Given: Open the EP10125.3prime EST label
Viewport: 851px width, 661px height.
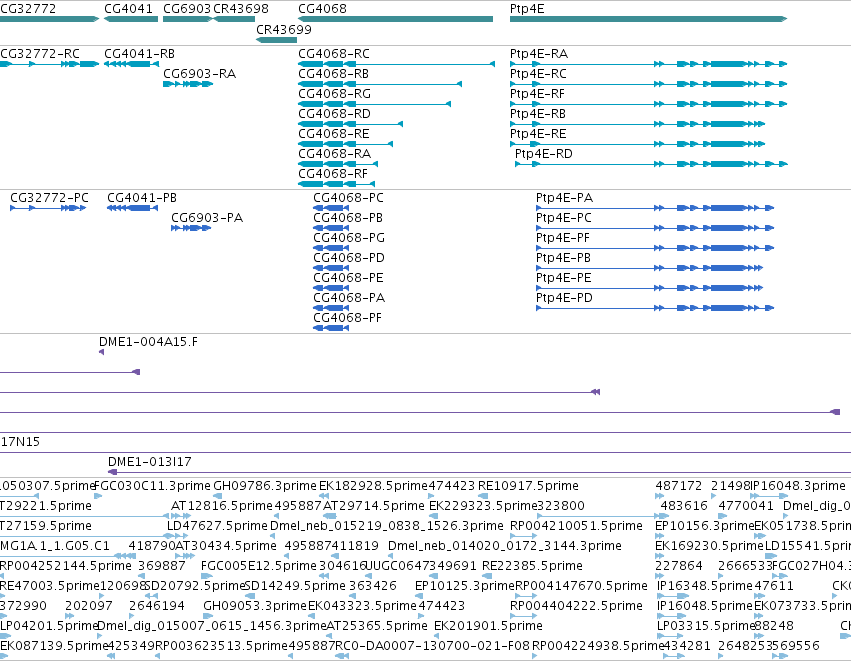Looking at the screenshot, I should click(465, 586).
